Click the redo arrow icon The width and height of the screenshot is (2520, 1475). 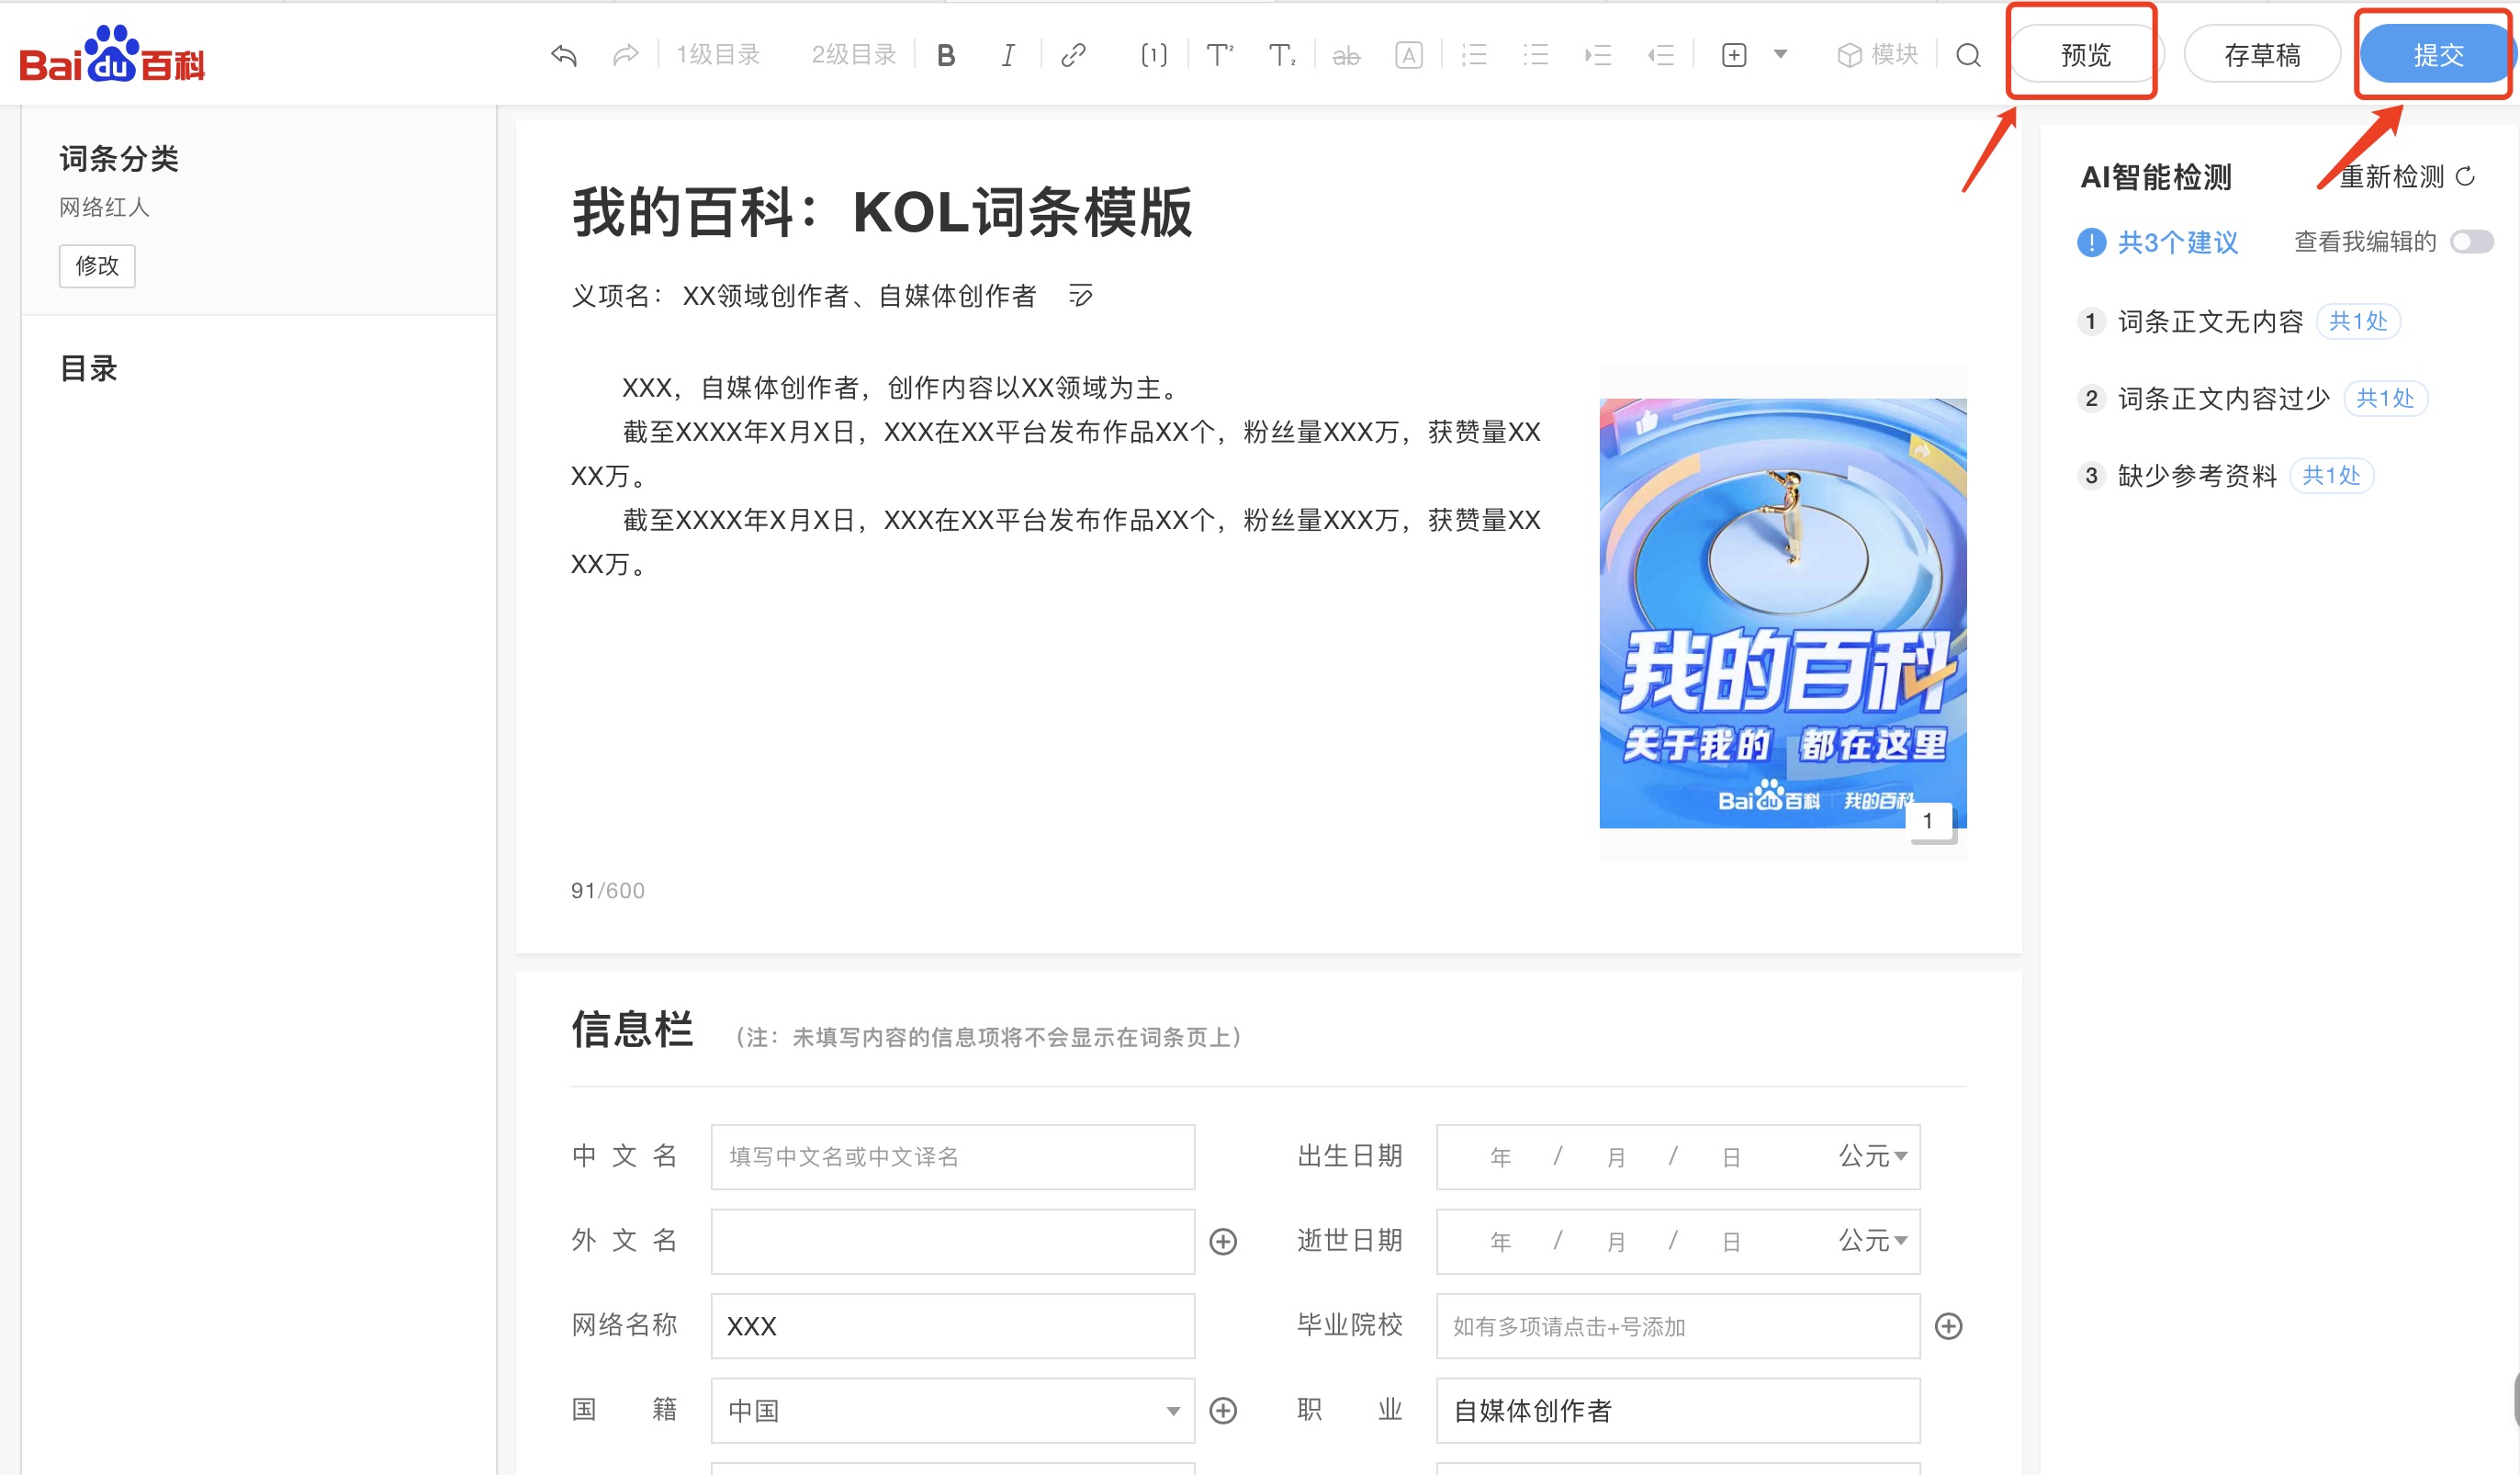(x=626, y=55)
